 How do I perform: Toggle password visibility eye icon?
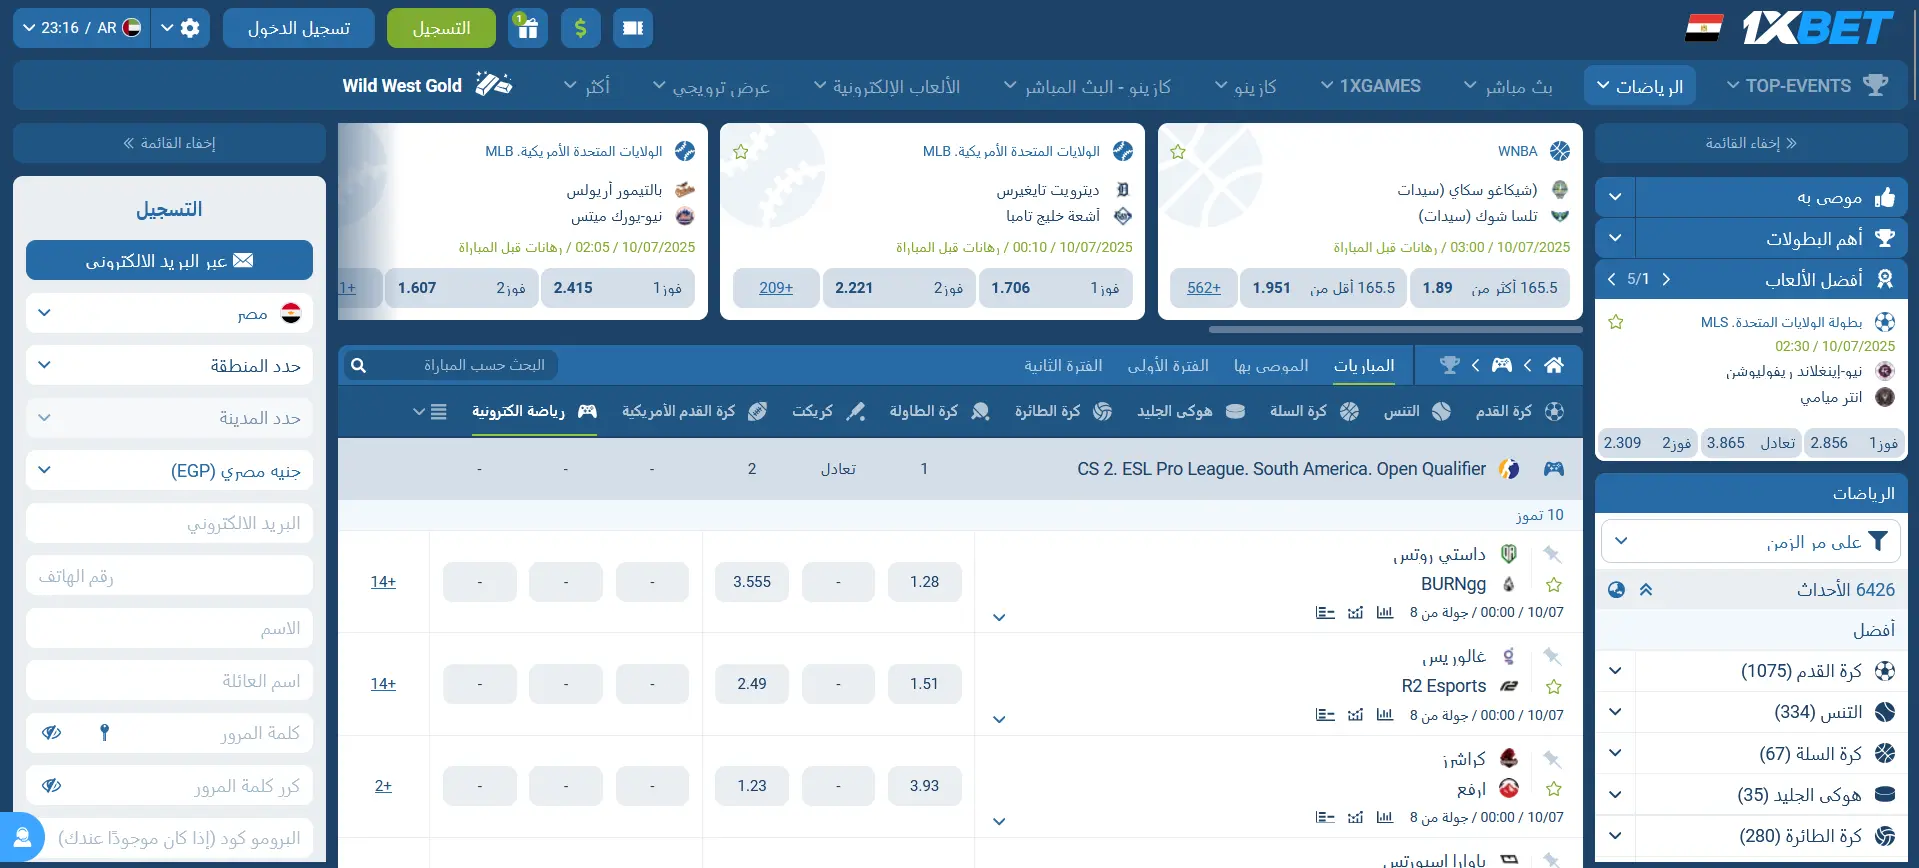pos(52,733)
